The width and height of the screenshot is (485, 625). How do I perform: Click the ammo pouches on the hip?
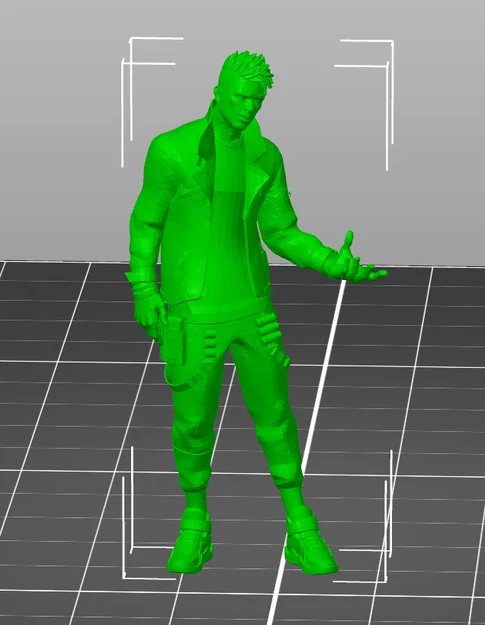tap(271, 339)
